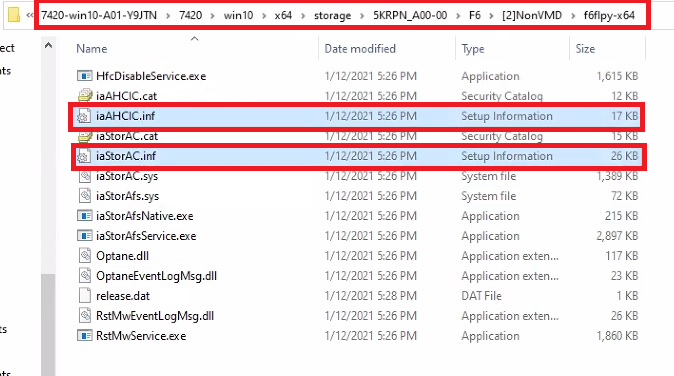Screen dimensions: 674x376
Task: Click the iaStorAC.sys system file icon
Action: (x=85, y=176)
